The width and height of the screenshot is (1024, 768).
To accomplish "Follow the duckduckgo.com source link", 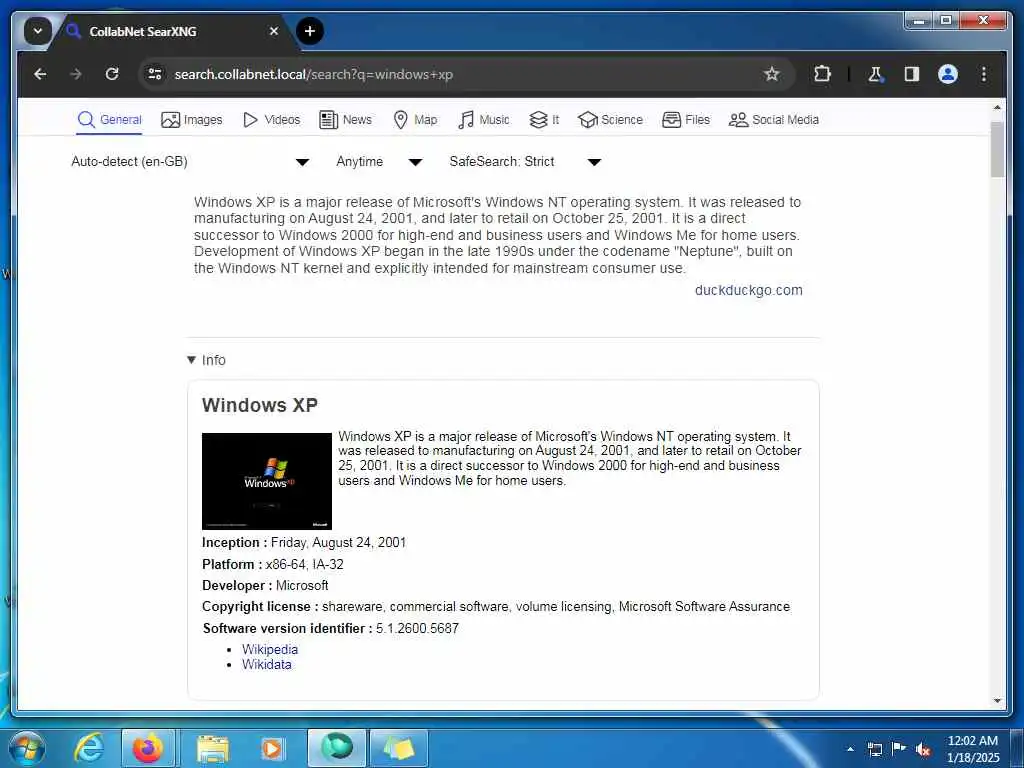I will click(748, 291).
